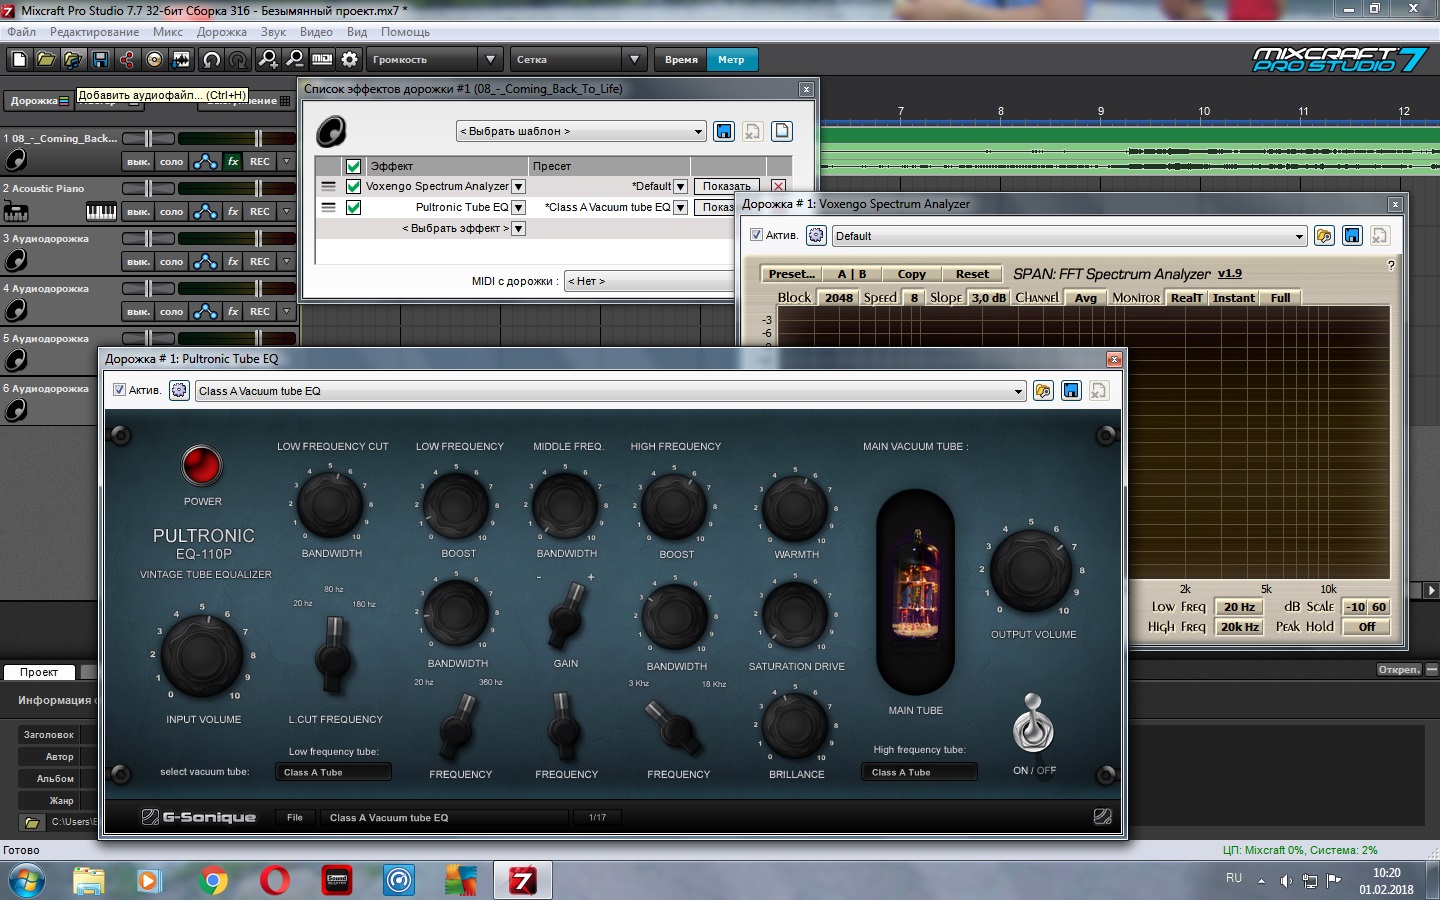Open automation for track 1 Coming_Back

(x=205, y=161)
